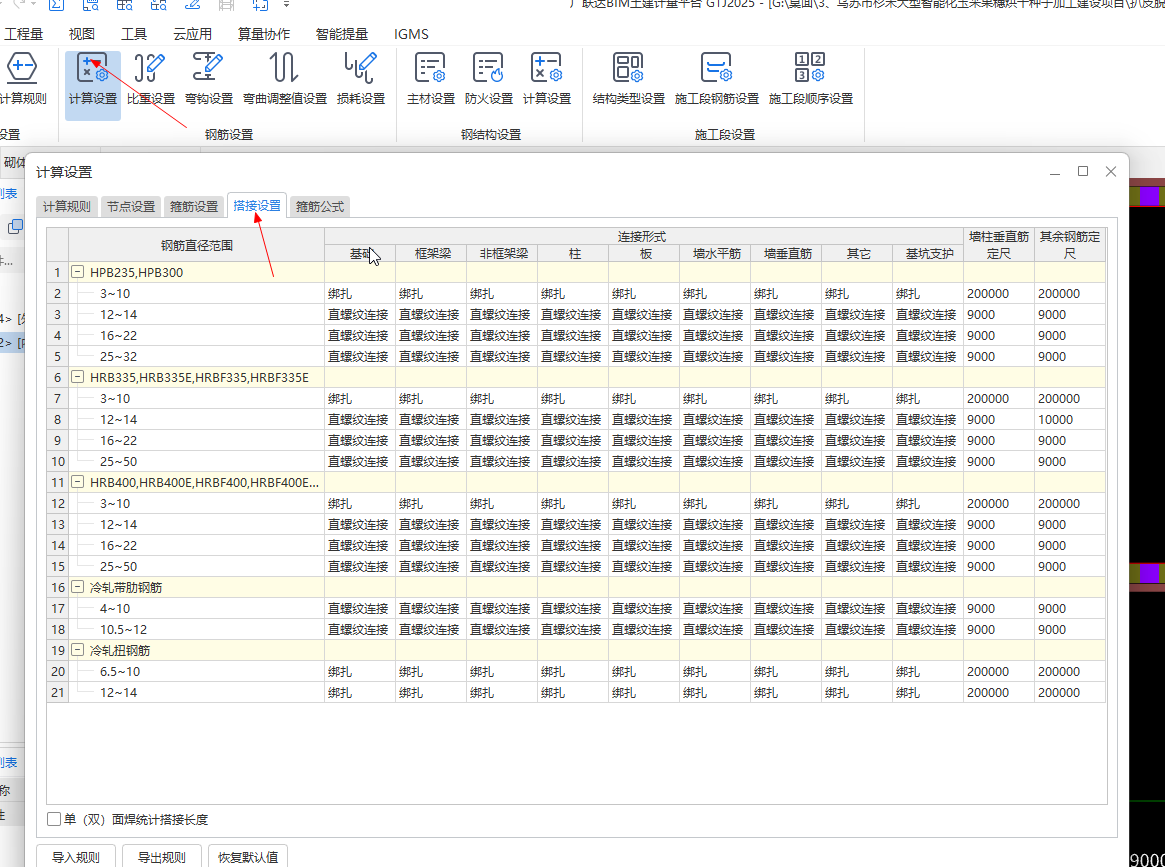The height and width of the screenshot is (867, 1165).
Task: Open the 视图 menu
Action: pyautogui.click(x=82, y=34)
